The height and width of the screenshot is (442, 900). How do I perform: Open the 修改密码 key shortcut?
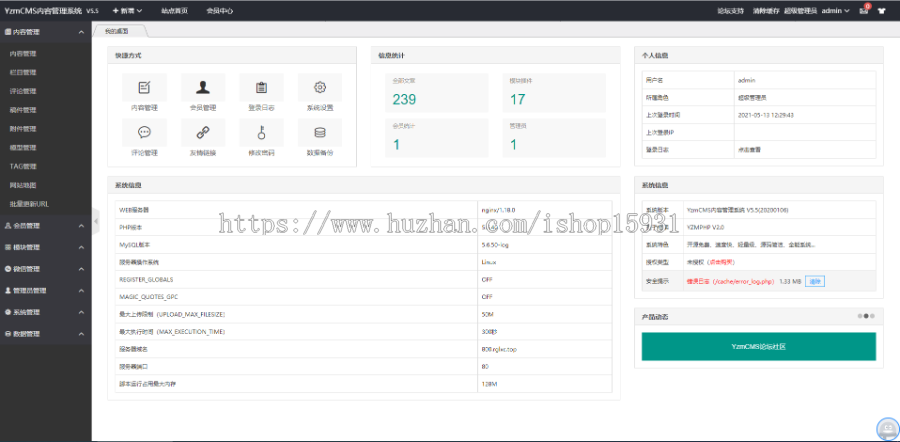261,133
